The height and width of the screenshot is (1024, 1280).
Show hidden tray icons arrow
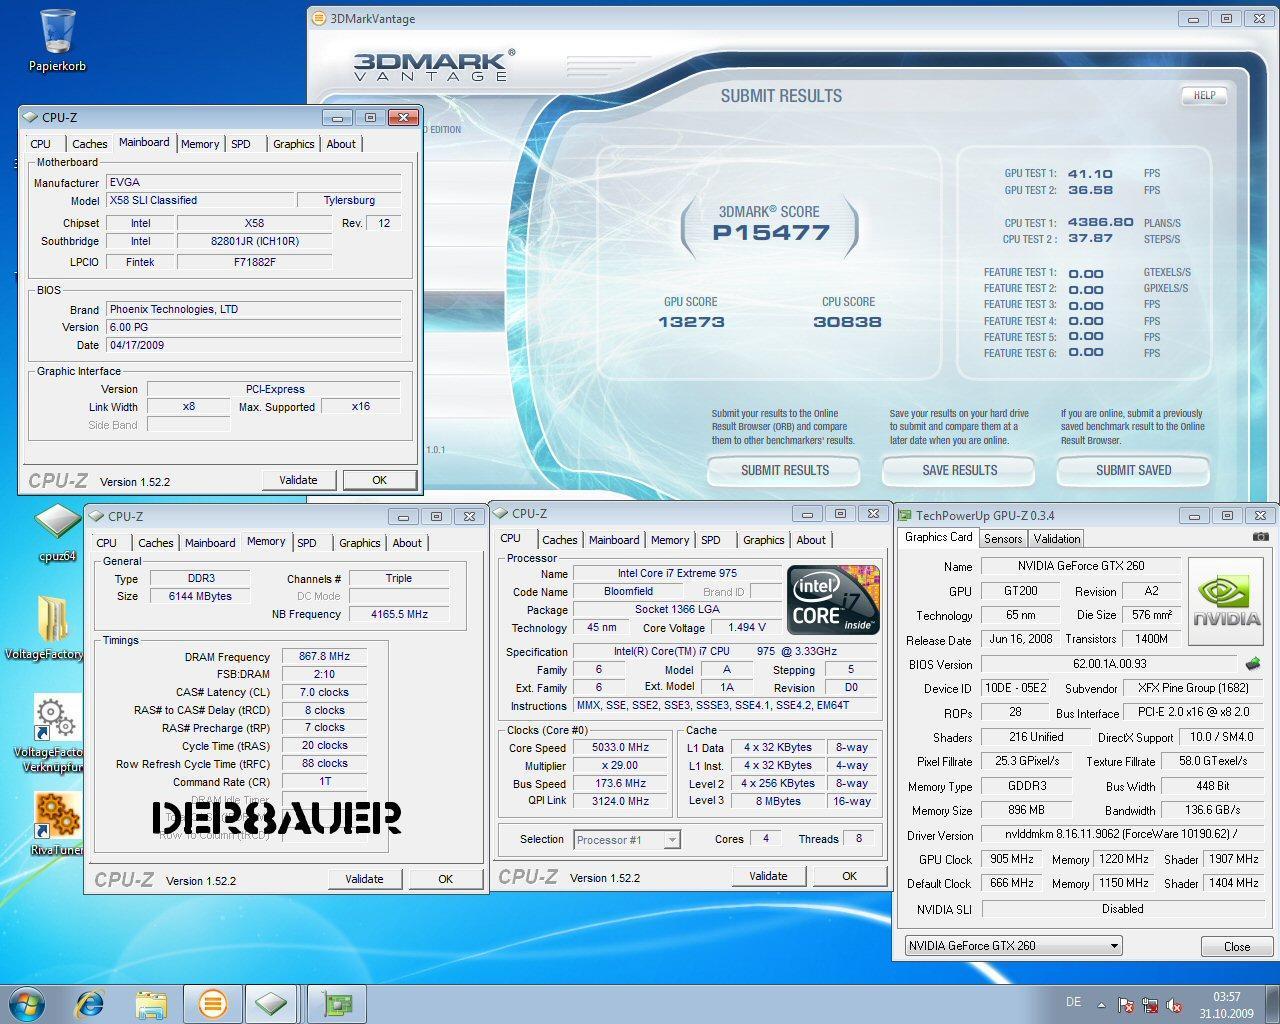click(1102, 1004)
